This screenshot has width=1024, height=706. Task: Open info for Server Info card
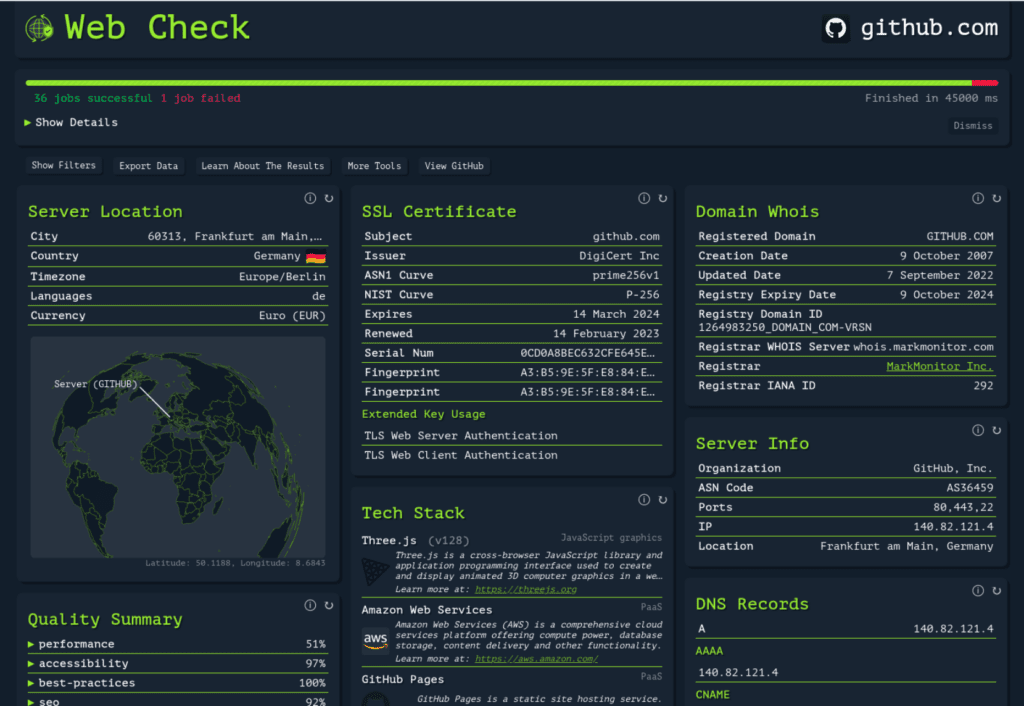coord(978,430)
